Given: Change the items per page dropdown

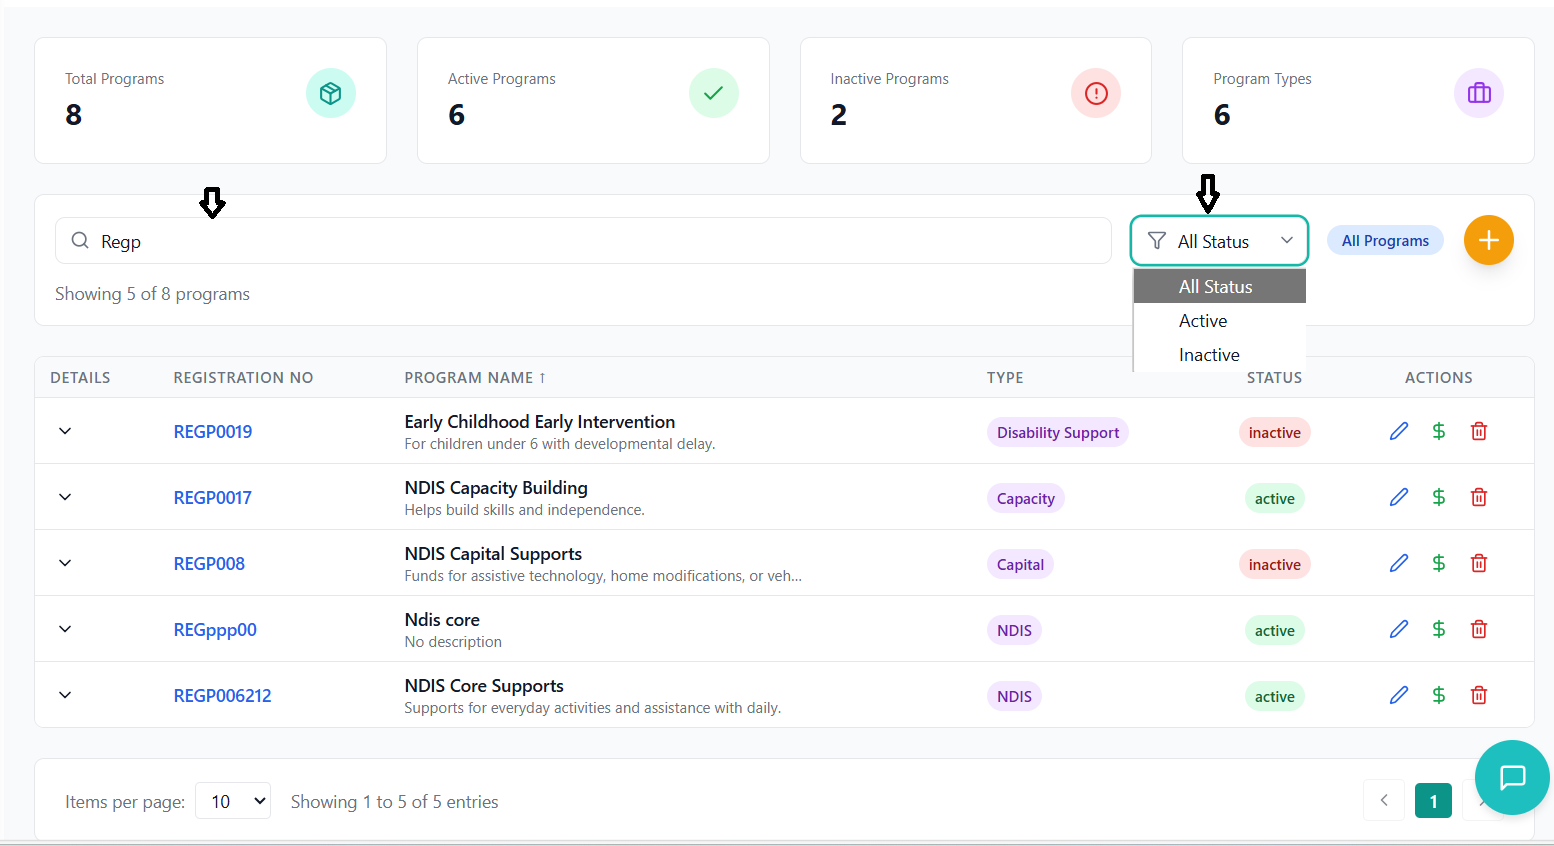Looking at the screenshot, I should 233,801.
